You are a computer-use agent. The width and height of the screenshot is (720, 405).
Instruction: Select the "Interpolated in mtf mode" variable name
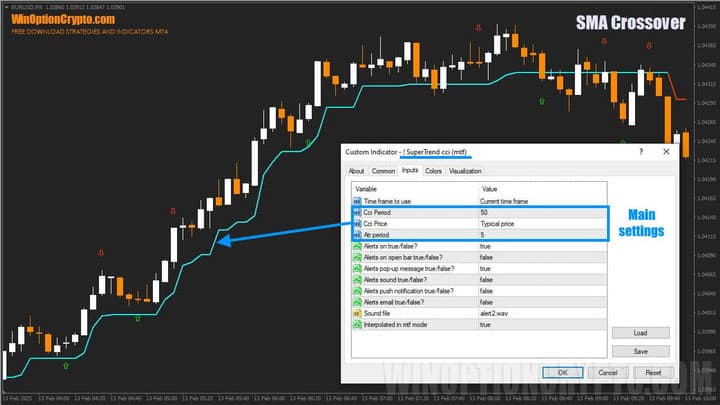(395, 324)
